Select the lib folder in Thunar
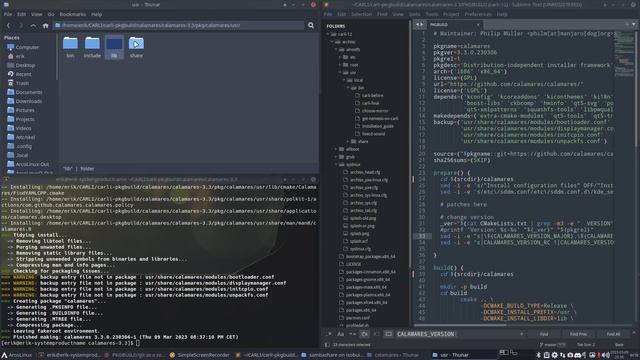The width and height of the screenshot is (640, 360). click(114, 47)
